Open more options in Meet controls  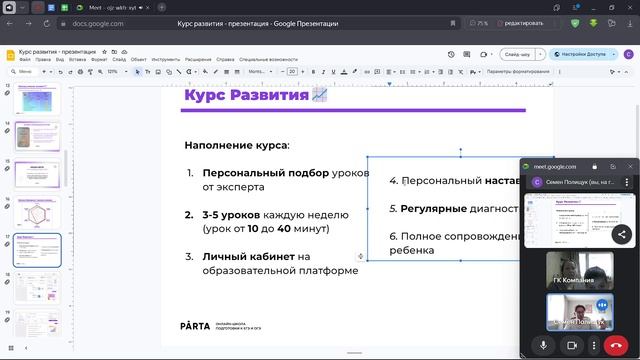click(x=594, y=345)
